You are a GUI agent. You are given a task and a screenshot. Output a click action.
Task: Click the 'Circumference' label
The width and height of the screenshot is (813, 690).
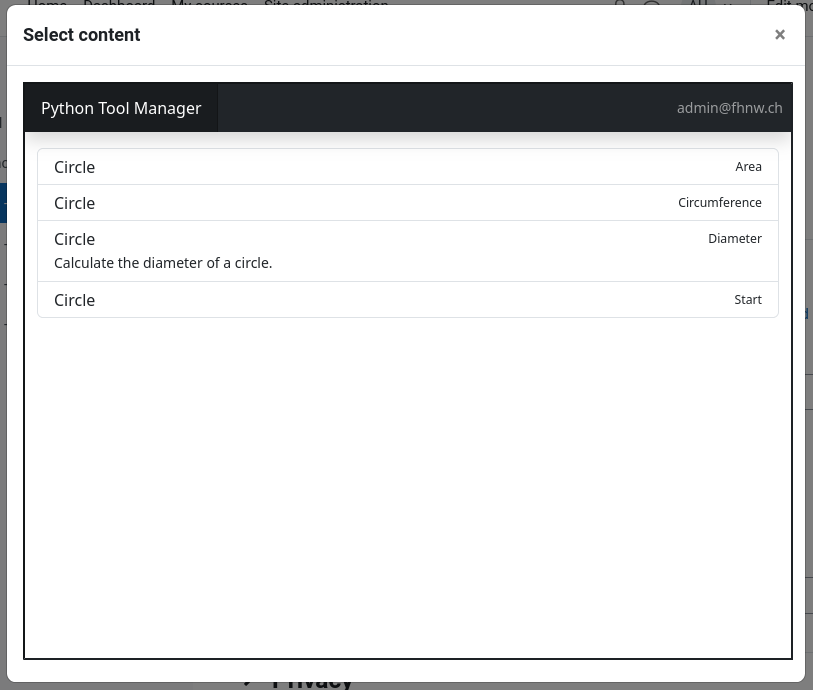coord(720,203)
